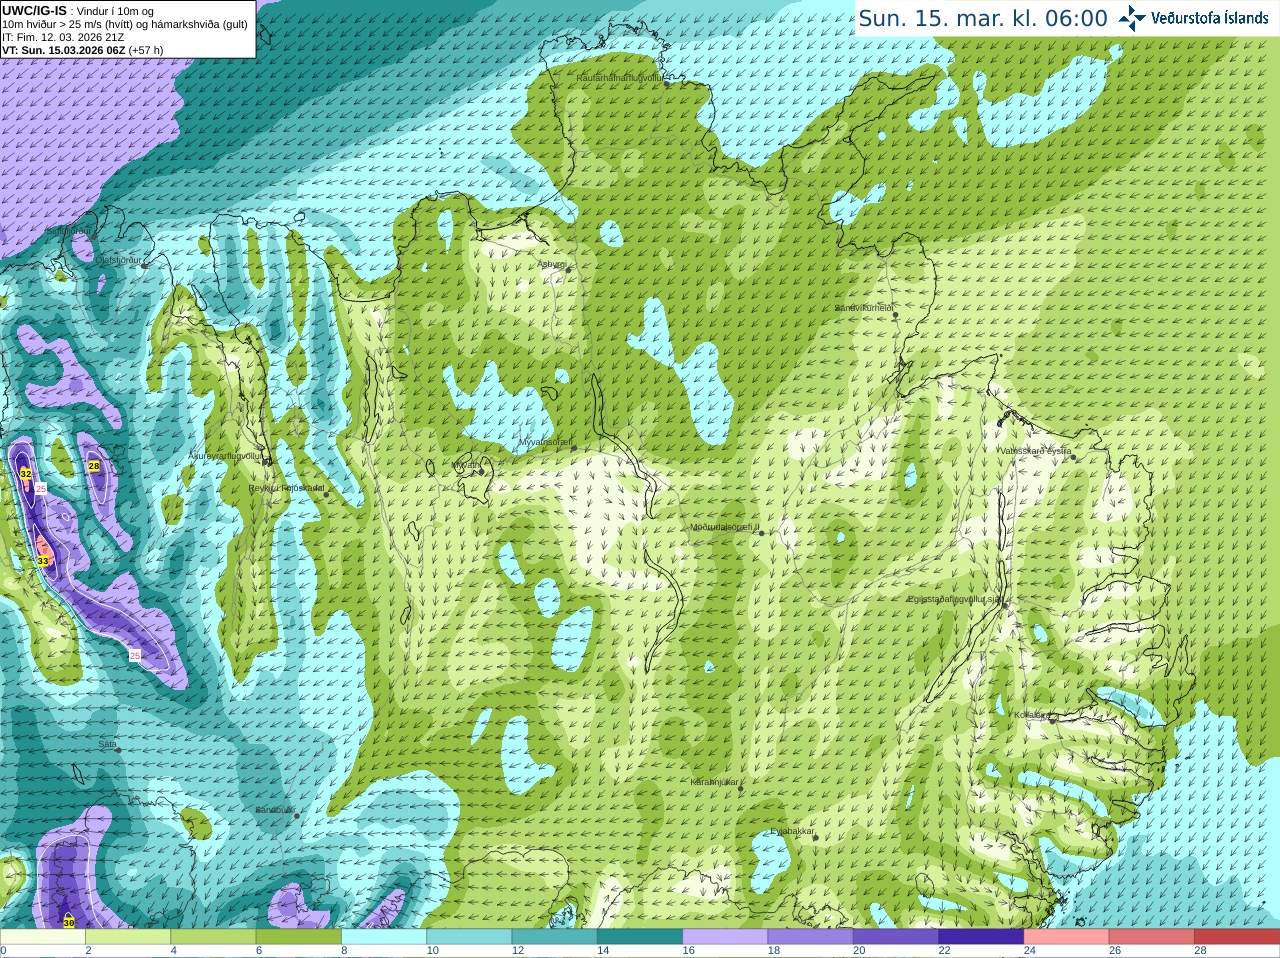Click the 10–12 m/s turquoise scale swatch
The width and height of the screenshot is (1280, 958).
pyautogui.click(x=469, y=937)
